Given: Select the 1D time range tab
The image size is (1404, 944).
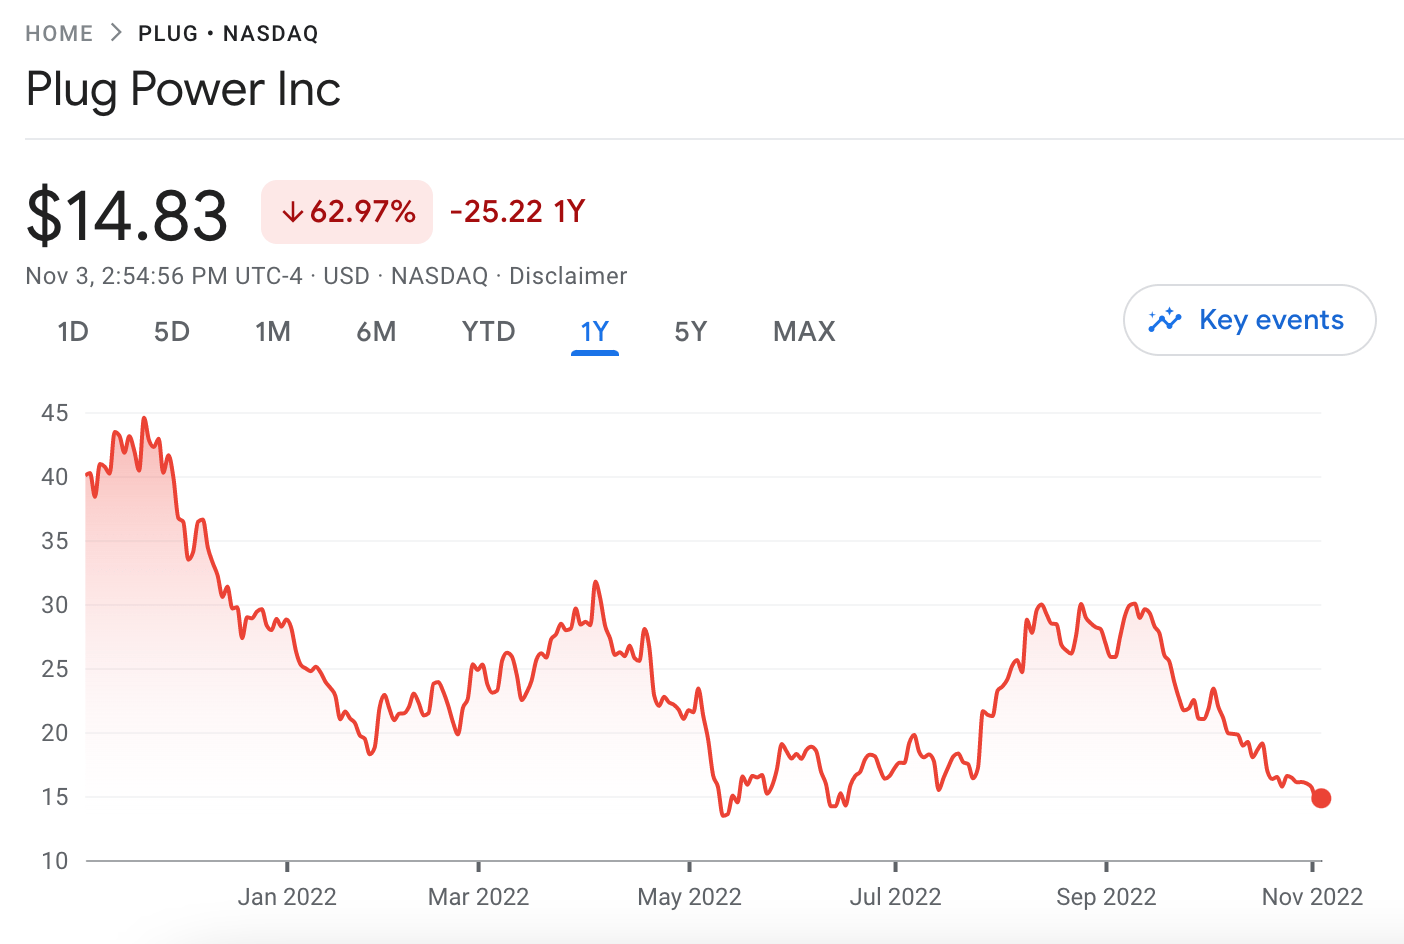Looking at the screenshot, I should [73, 332].
